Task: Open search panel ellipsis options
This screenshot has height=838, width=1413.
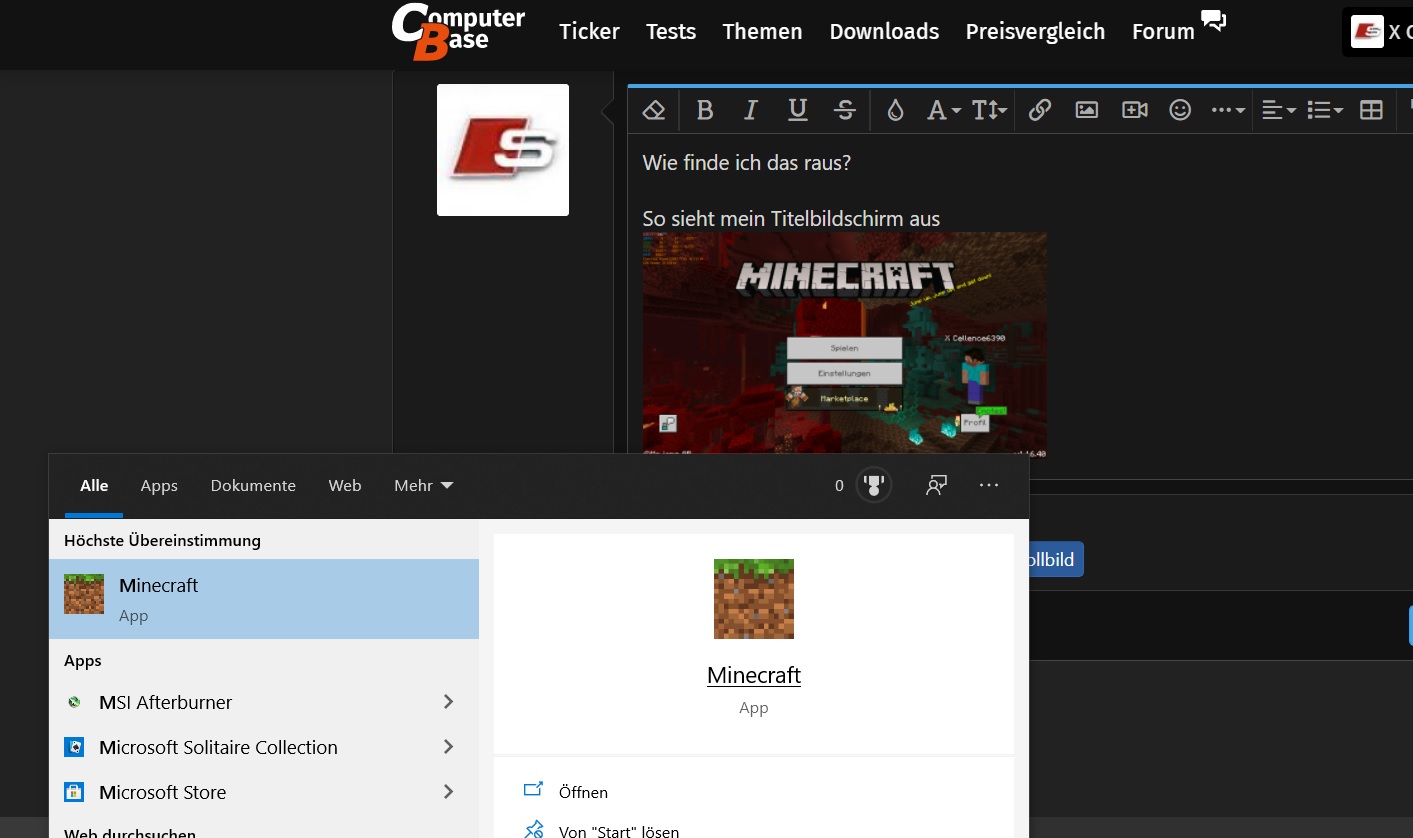Action: pos(989,485)
